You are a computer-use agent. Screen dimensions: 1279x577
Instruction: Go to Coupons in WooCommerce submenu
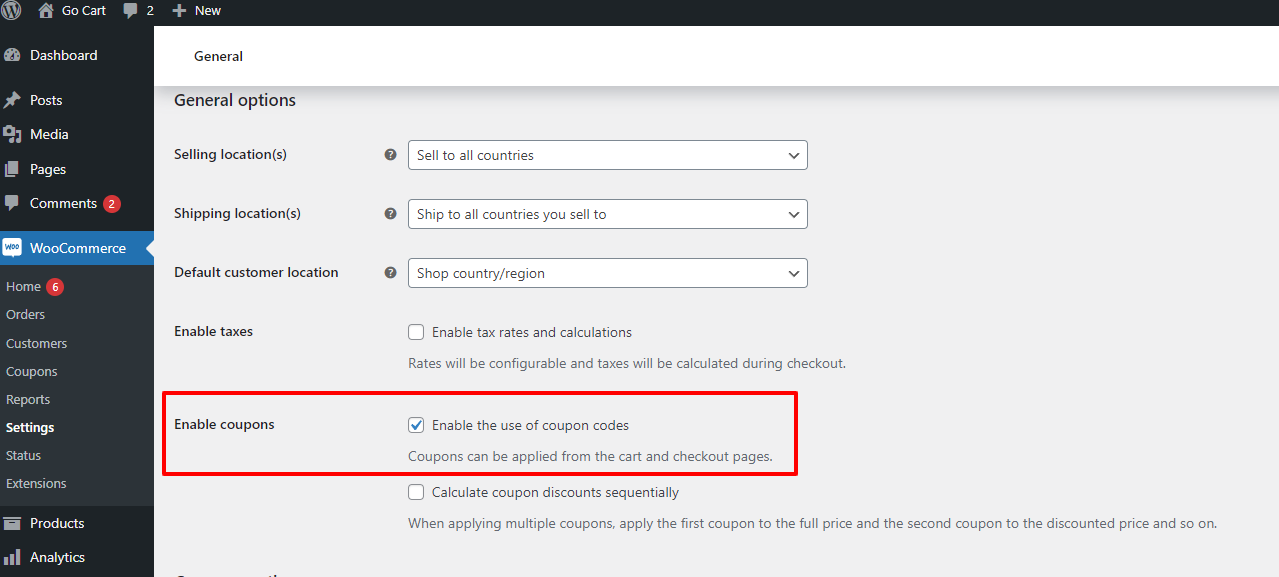pos(32,372)
